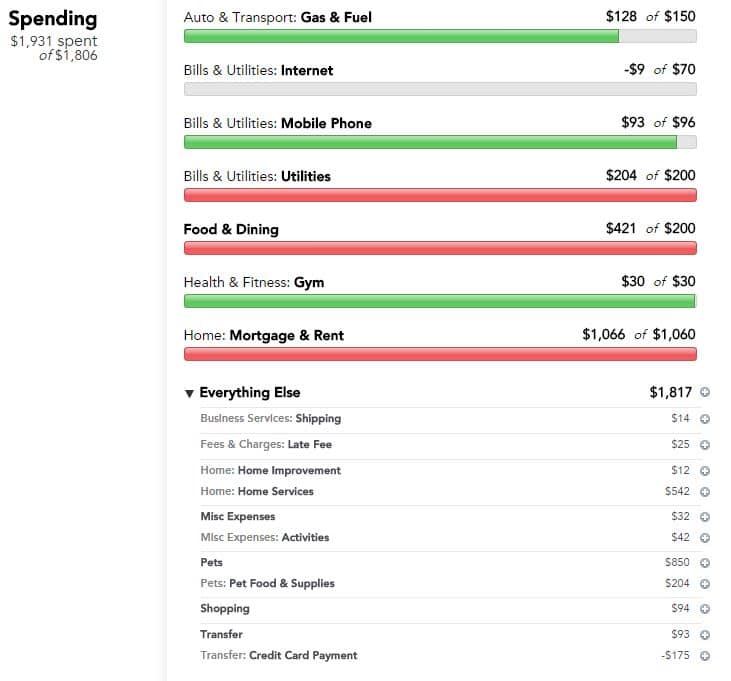Click the Utilities red progress bar
Viewport: 731px width, 681px height.
(440, 195)
